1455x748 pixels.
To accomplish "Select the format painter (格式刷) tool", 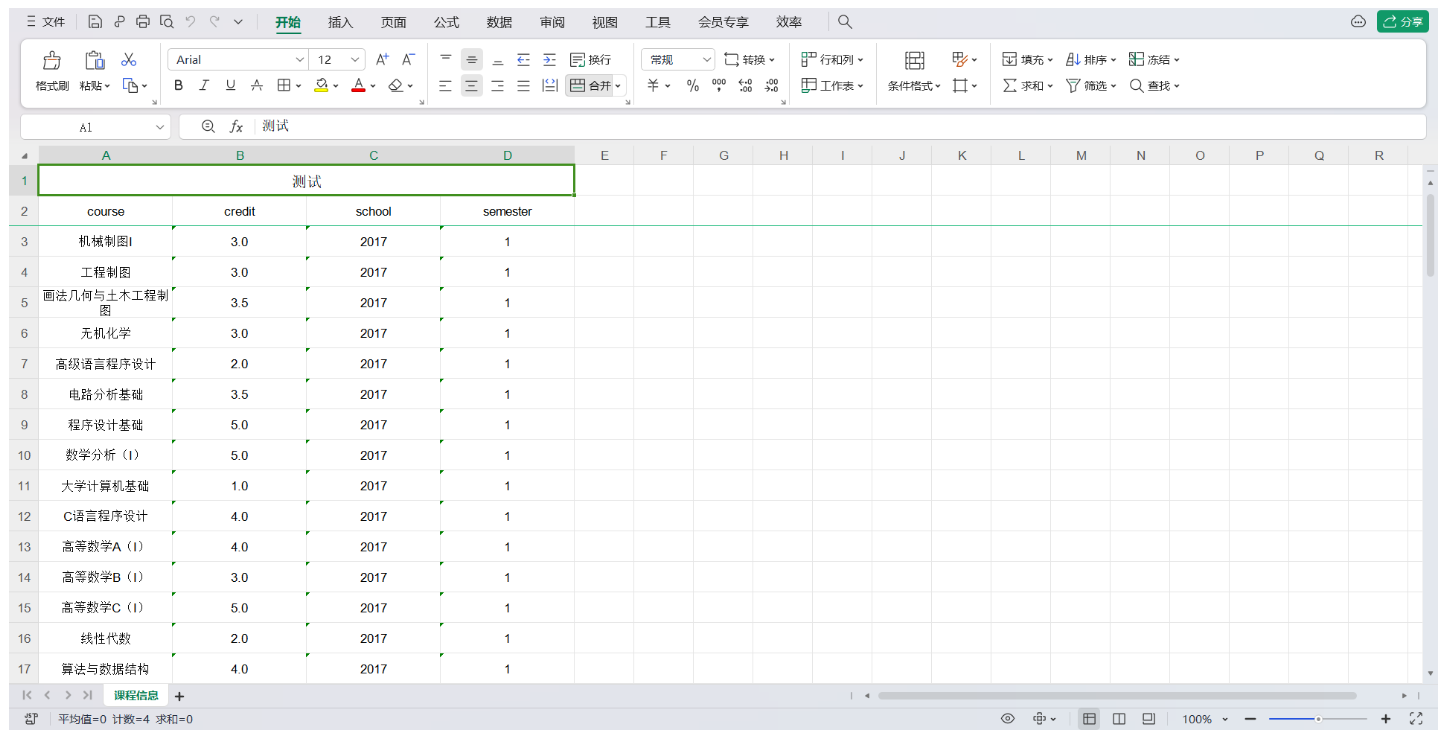I will (52, 72).
